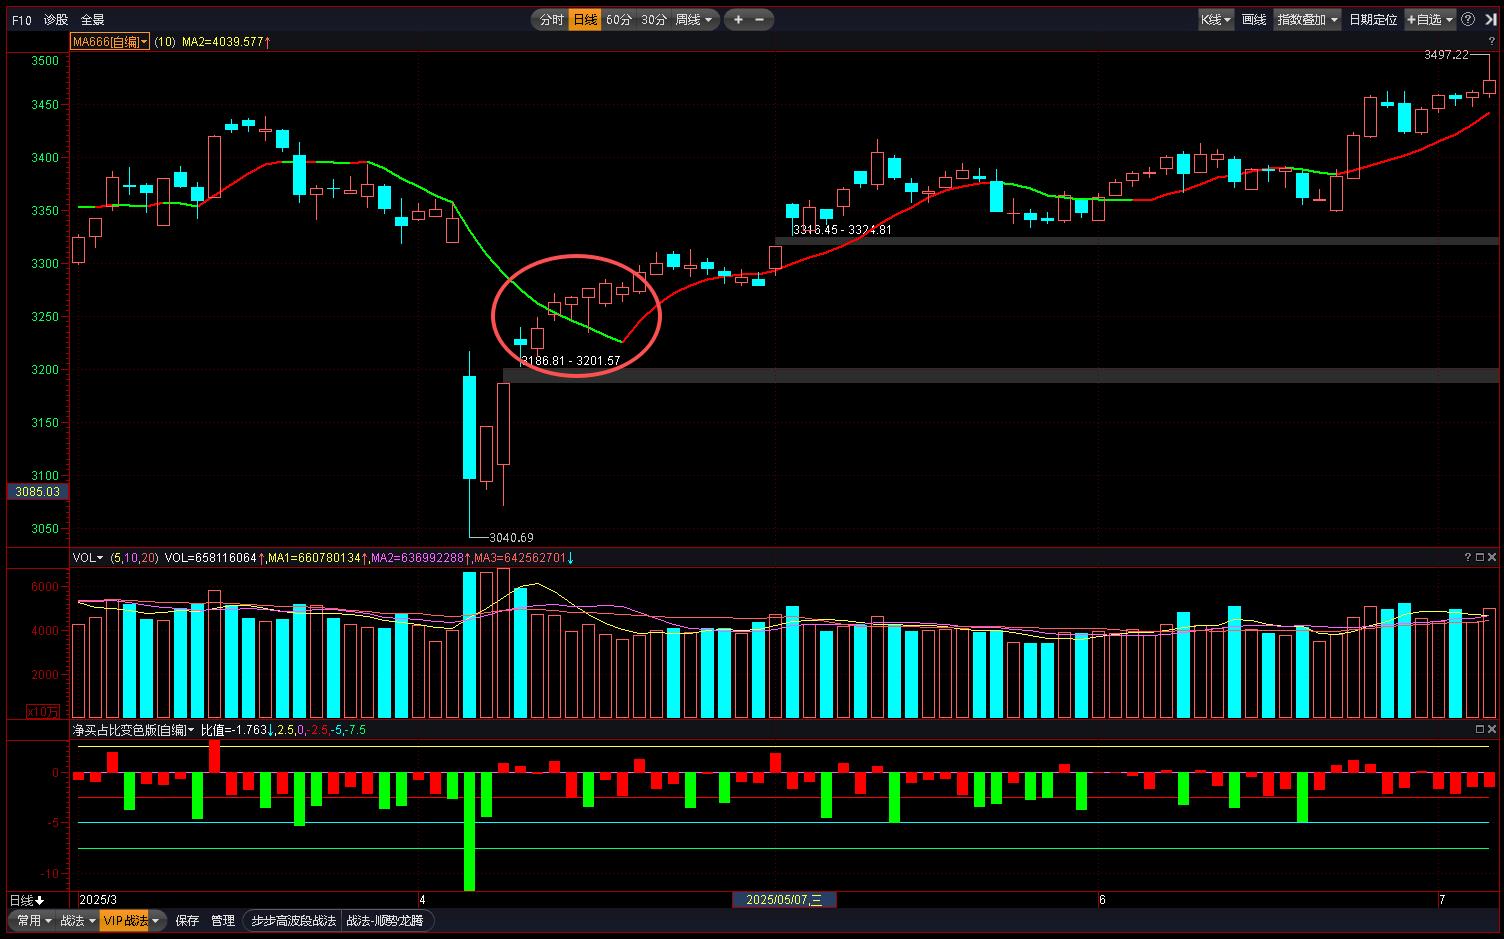This screenshot has height=939, width=1504.
Task: Click the 管理 manage button
Action: point(223,920)
